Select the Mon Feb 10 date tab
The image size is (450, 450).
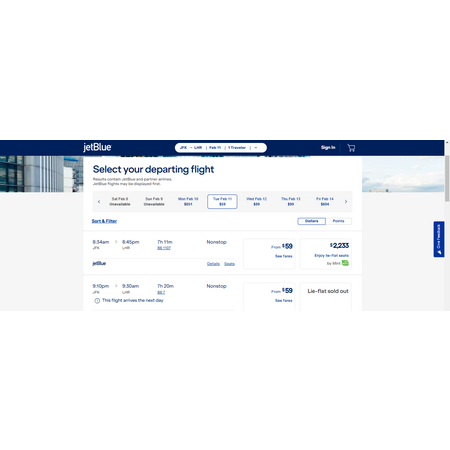tap(188, 201)
